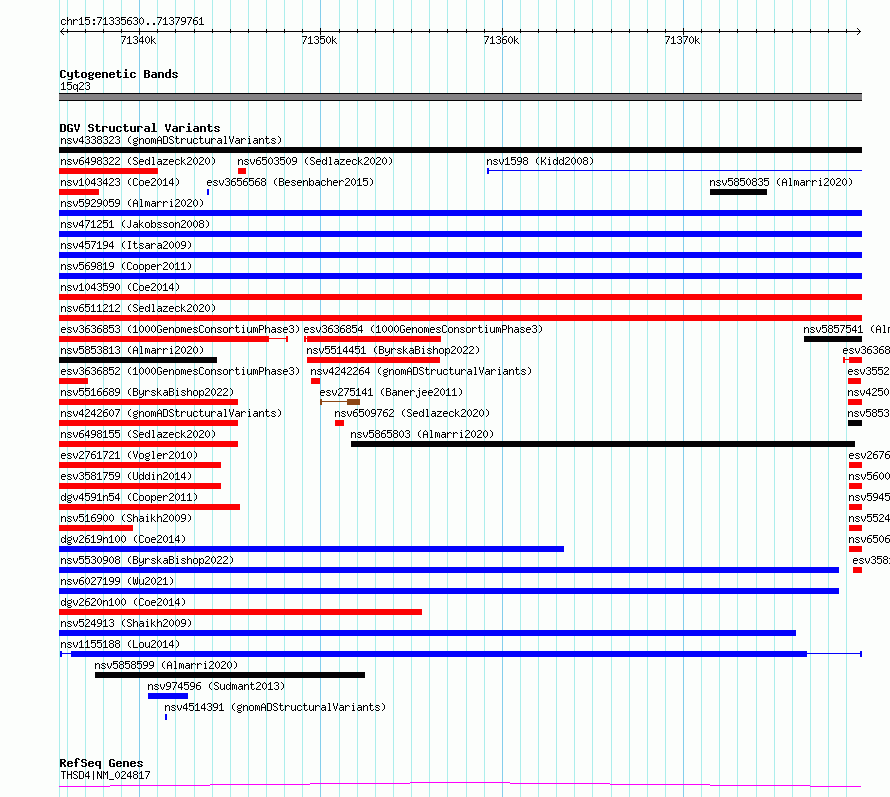Click the nsv6503509 Sedlazeck2020 label

point(315,161)
